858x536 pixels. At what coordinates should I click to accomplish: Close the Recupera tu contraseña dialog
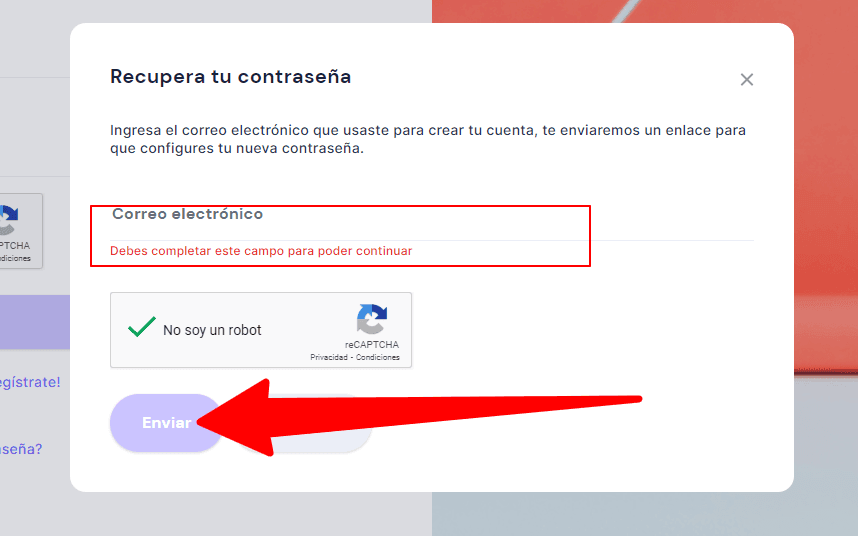point(746,80)
